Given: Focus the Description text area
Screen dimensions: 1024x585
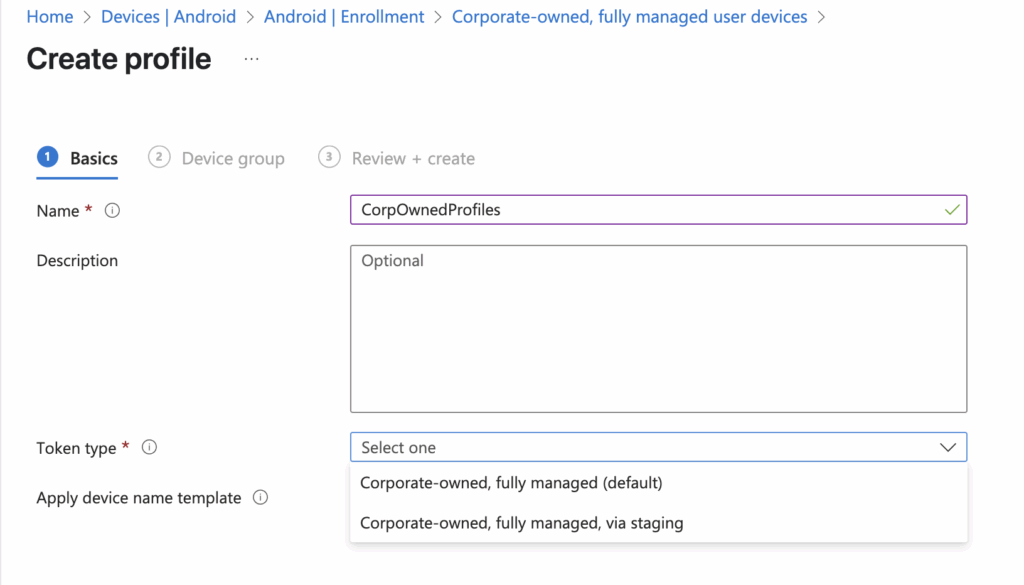Looking at the screenshot, I should coord(658,329).
